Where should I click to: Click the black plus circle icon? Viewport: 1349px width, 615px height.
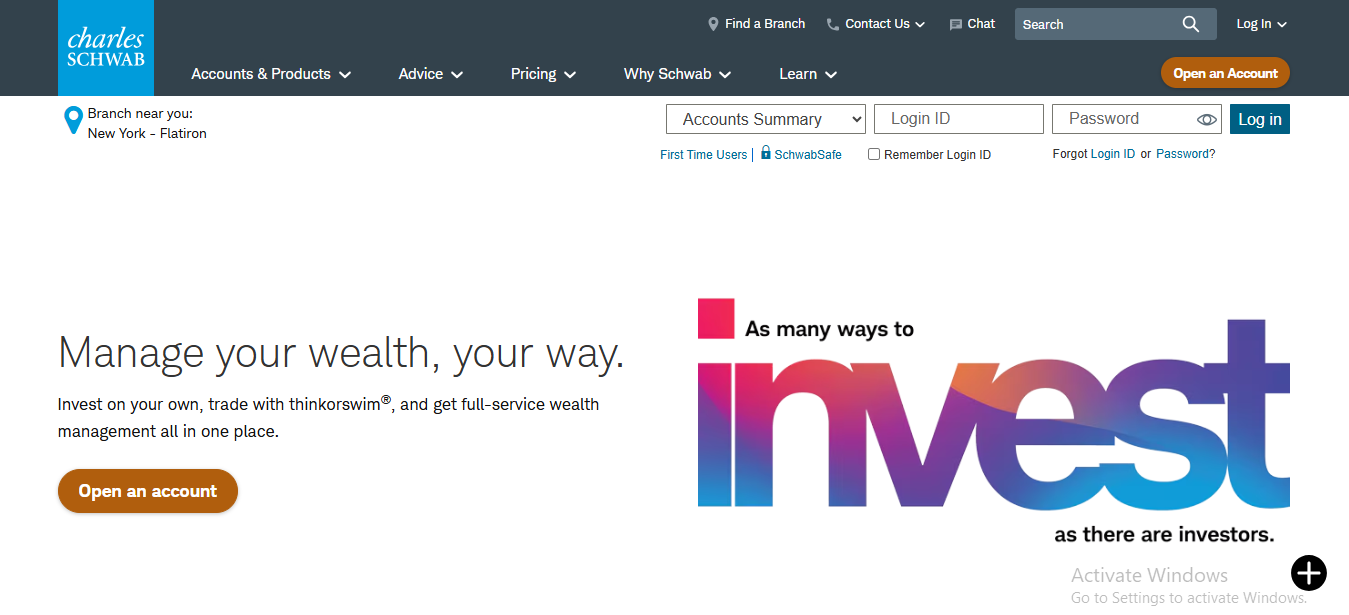pyautogui.click(x=1308, y=573)
